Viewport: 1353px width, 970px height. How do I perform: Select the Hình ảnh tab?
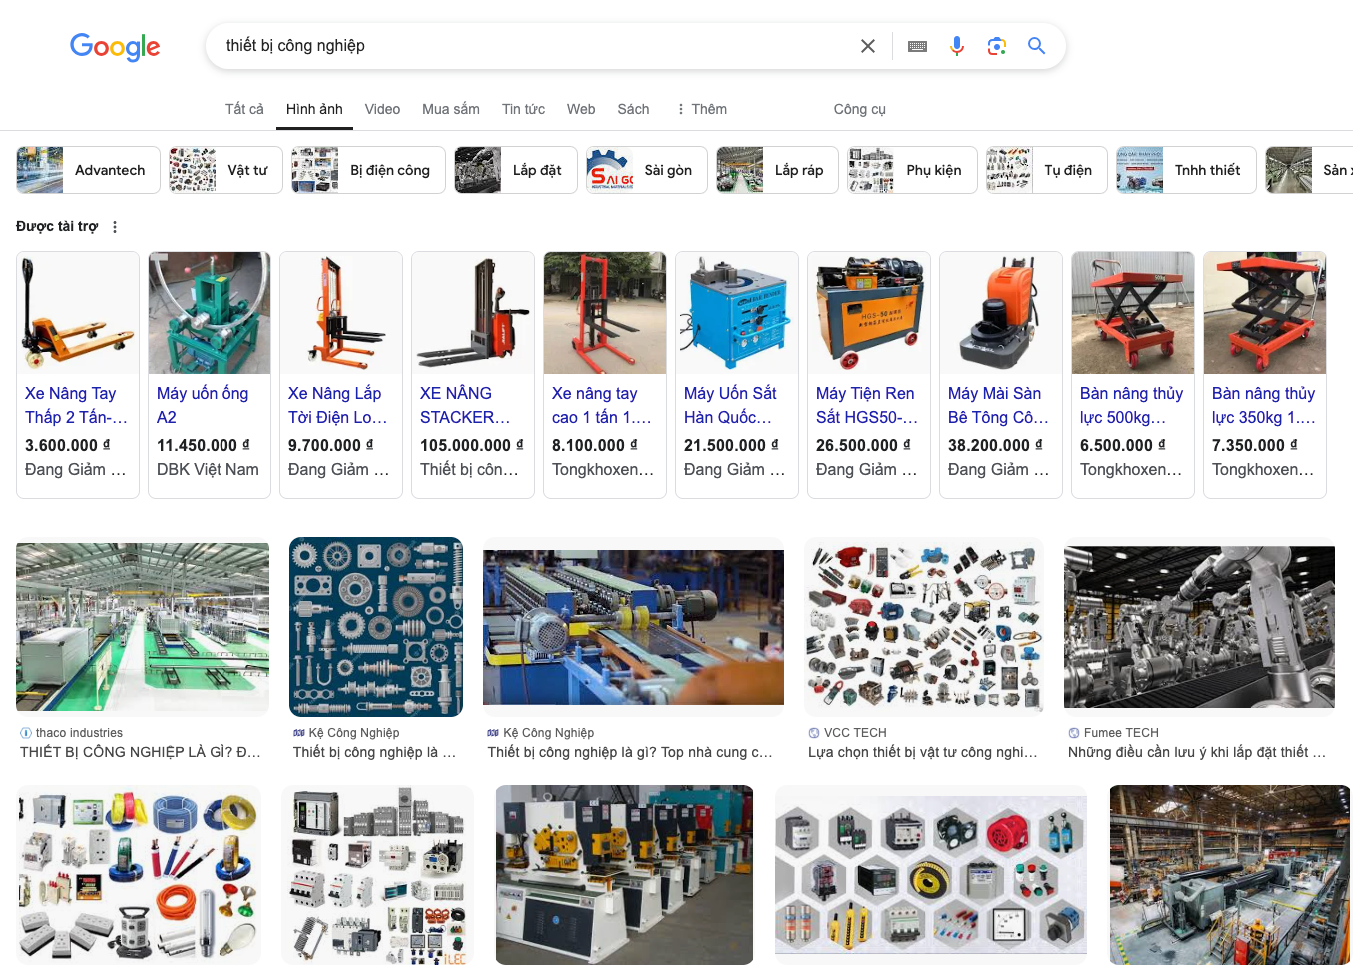click(314, 109)
